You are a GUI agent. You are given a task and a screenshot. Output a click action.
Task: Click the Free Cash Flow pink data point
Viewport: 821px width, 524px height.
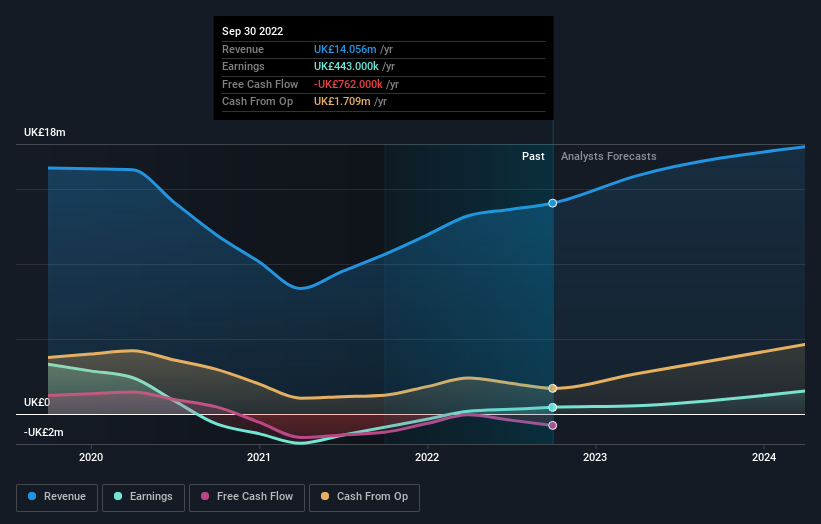point(552,426)
